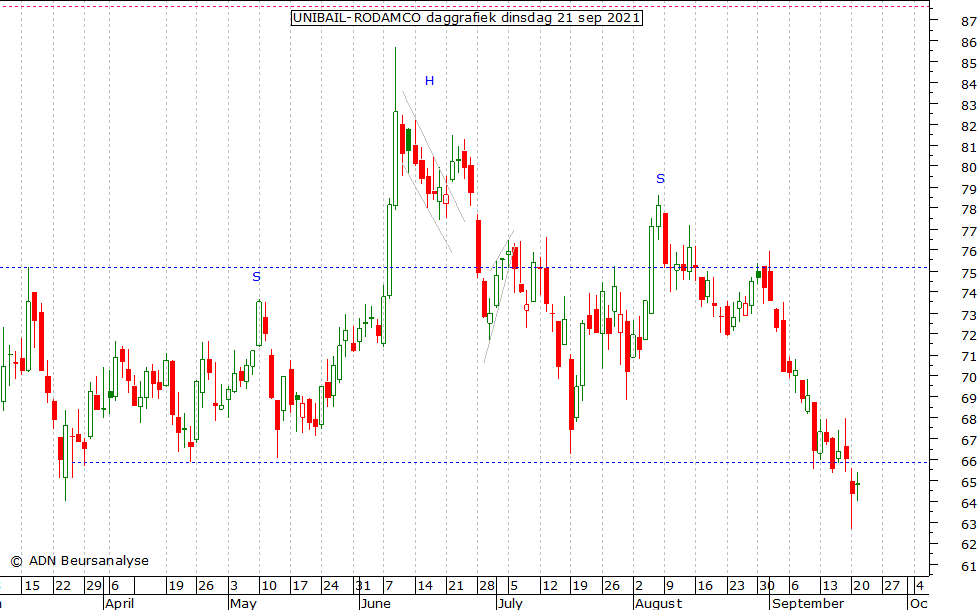980x610 pixels.
Task: Click the date label 16 in August
Action: click(705, 586)
